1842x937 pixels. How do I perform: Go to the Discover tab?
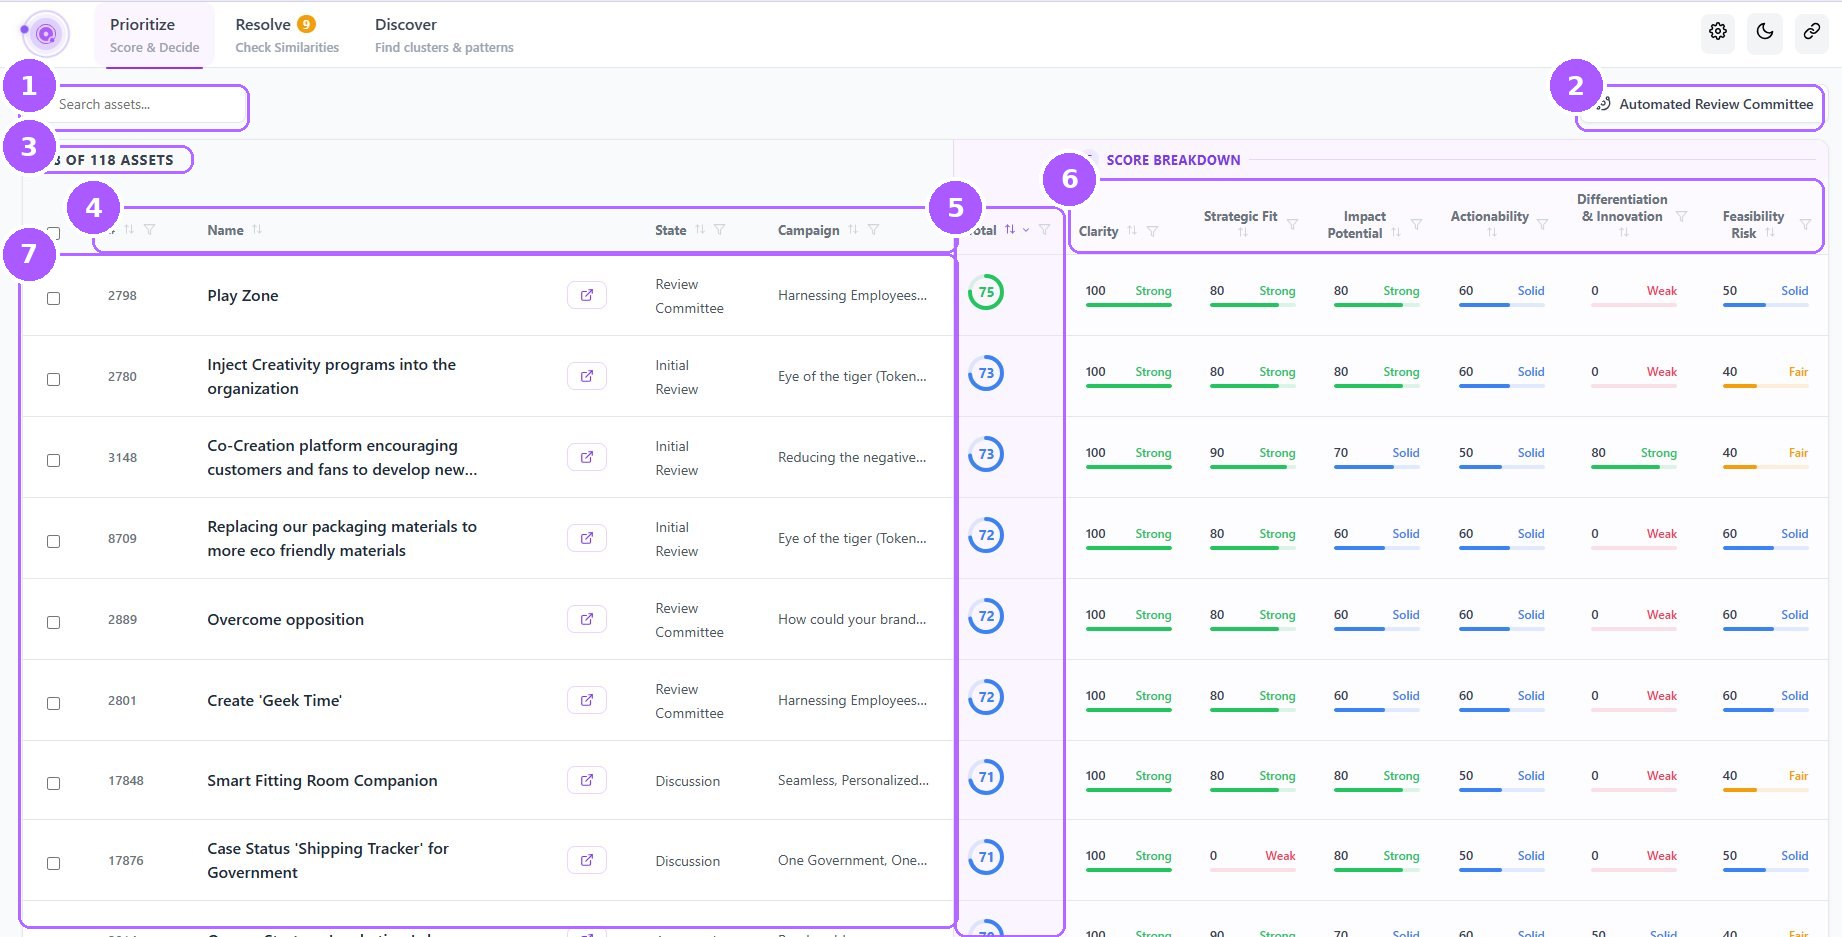pyautogui.click(x=444, y=35)
